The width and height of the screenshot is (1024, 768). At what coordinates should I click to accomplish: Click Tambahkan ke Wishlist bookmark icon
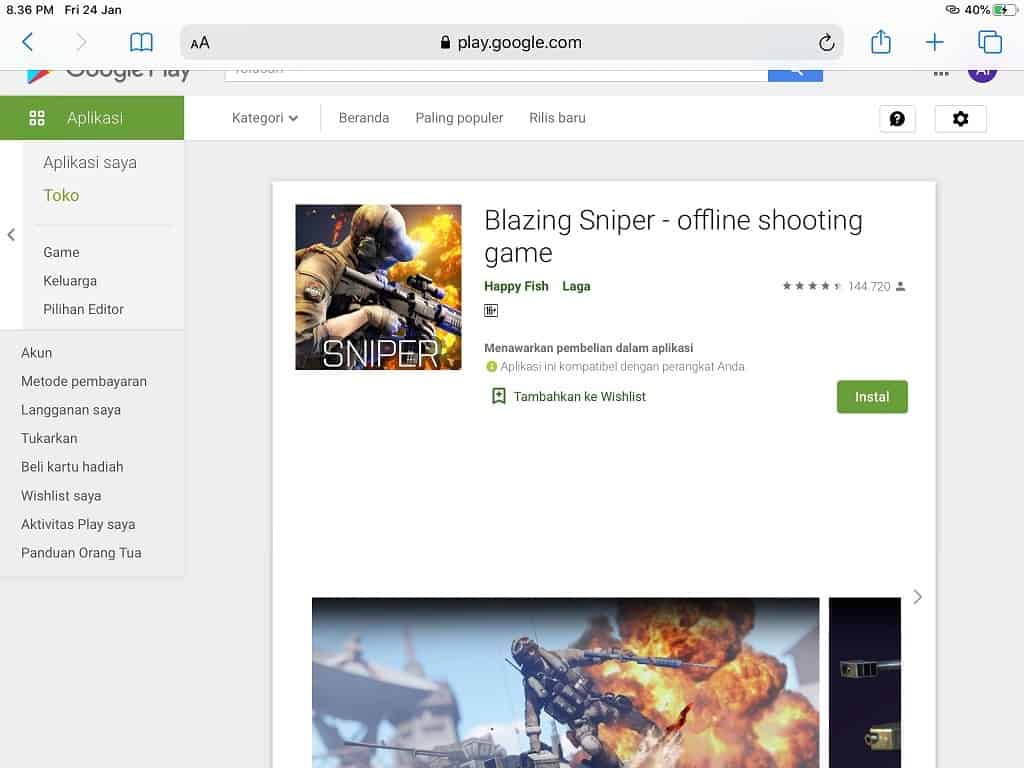(498, 396)
